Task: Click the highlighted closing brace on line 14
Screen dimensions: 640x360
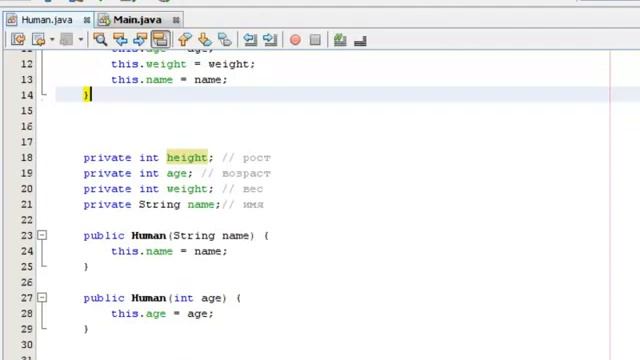Action: point(86,95)
